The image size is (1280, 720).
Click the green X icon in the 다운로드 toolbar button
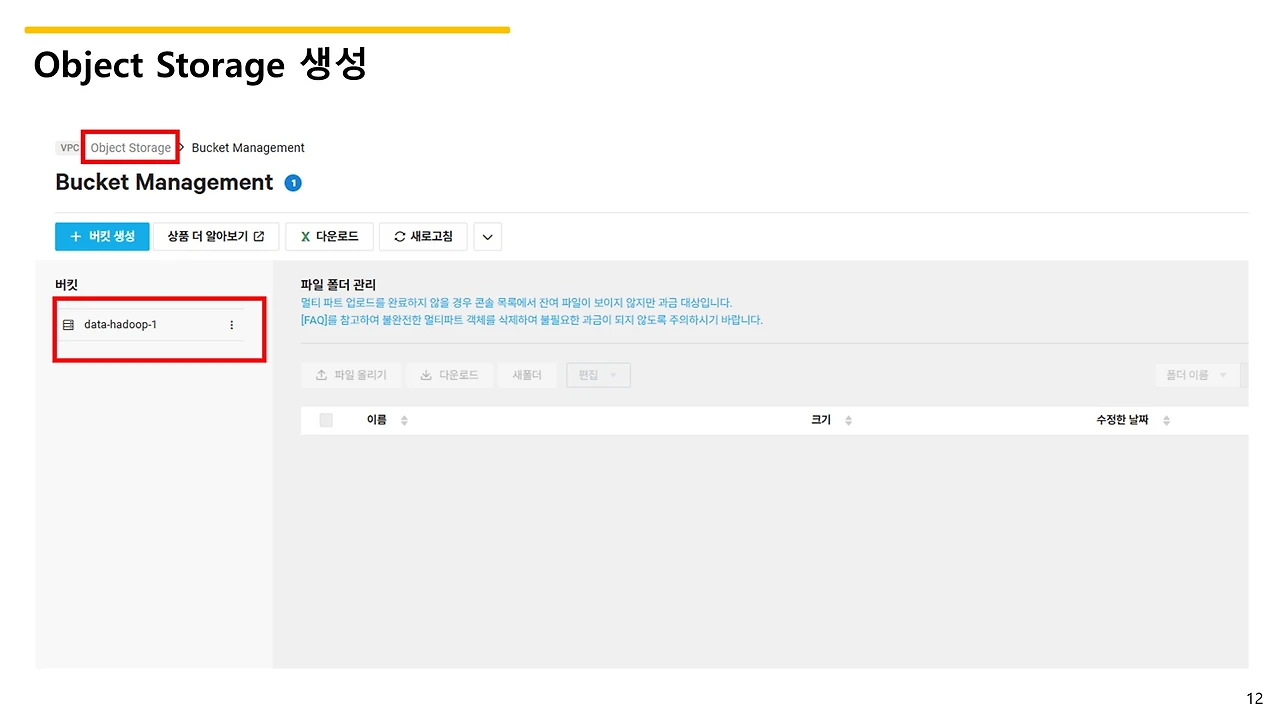coord(306,236)
